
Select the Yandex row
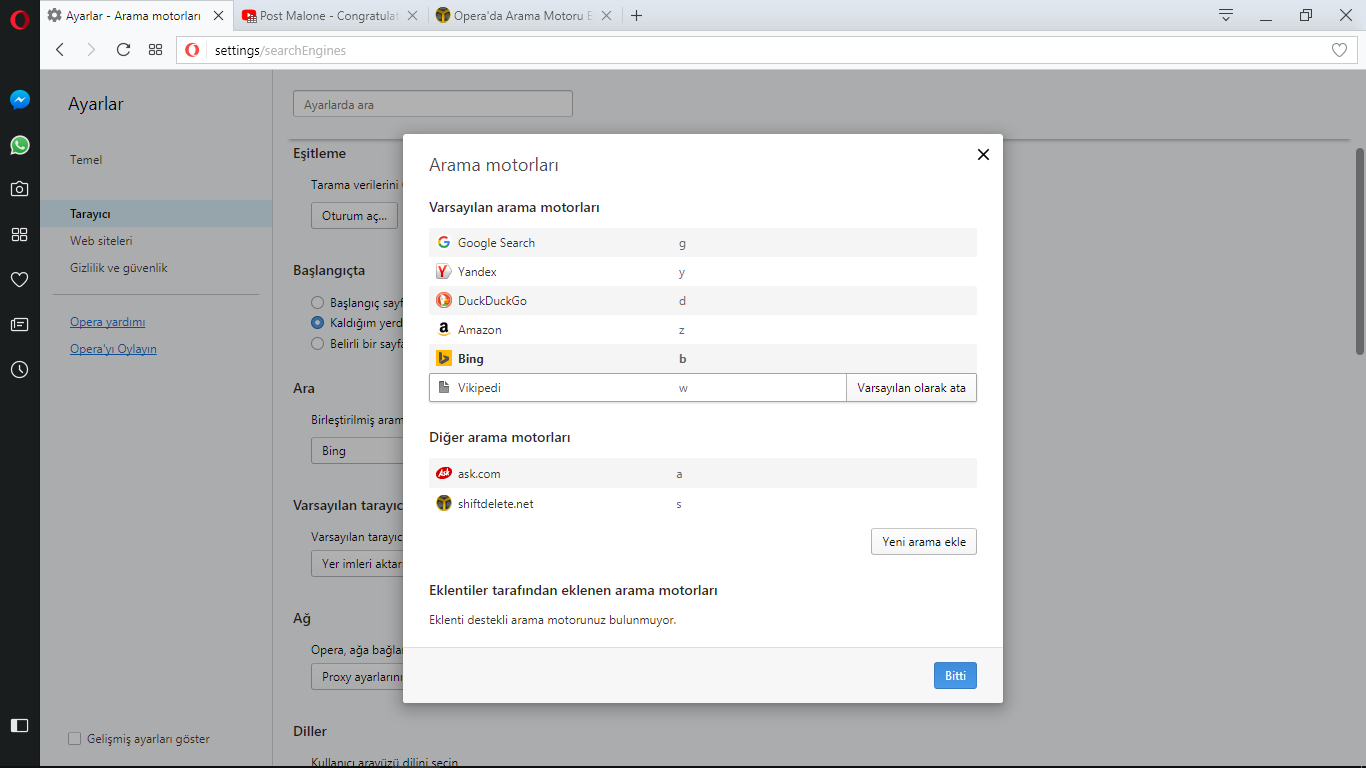click(x=703, y=271)
